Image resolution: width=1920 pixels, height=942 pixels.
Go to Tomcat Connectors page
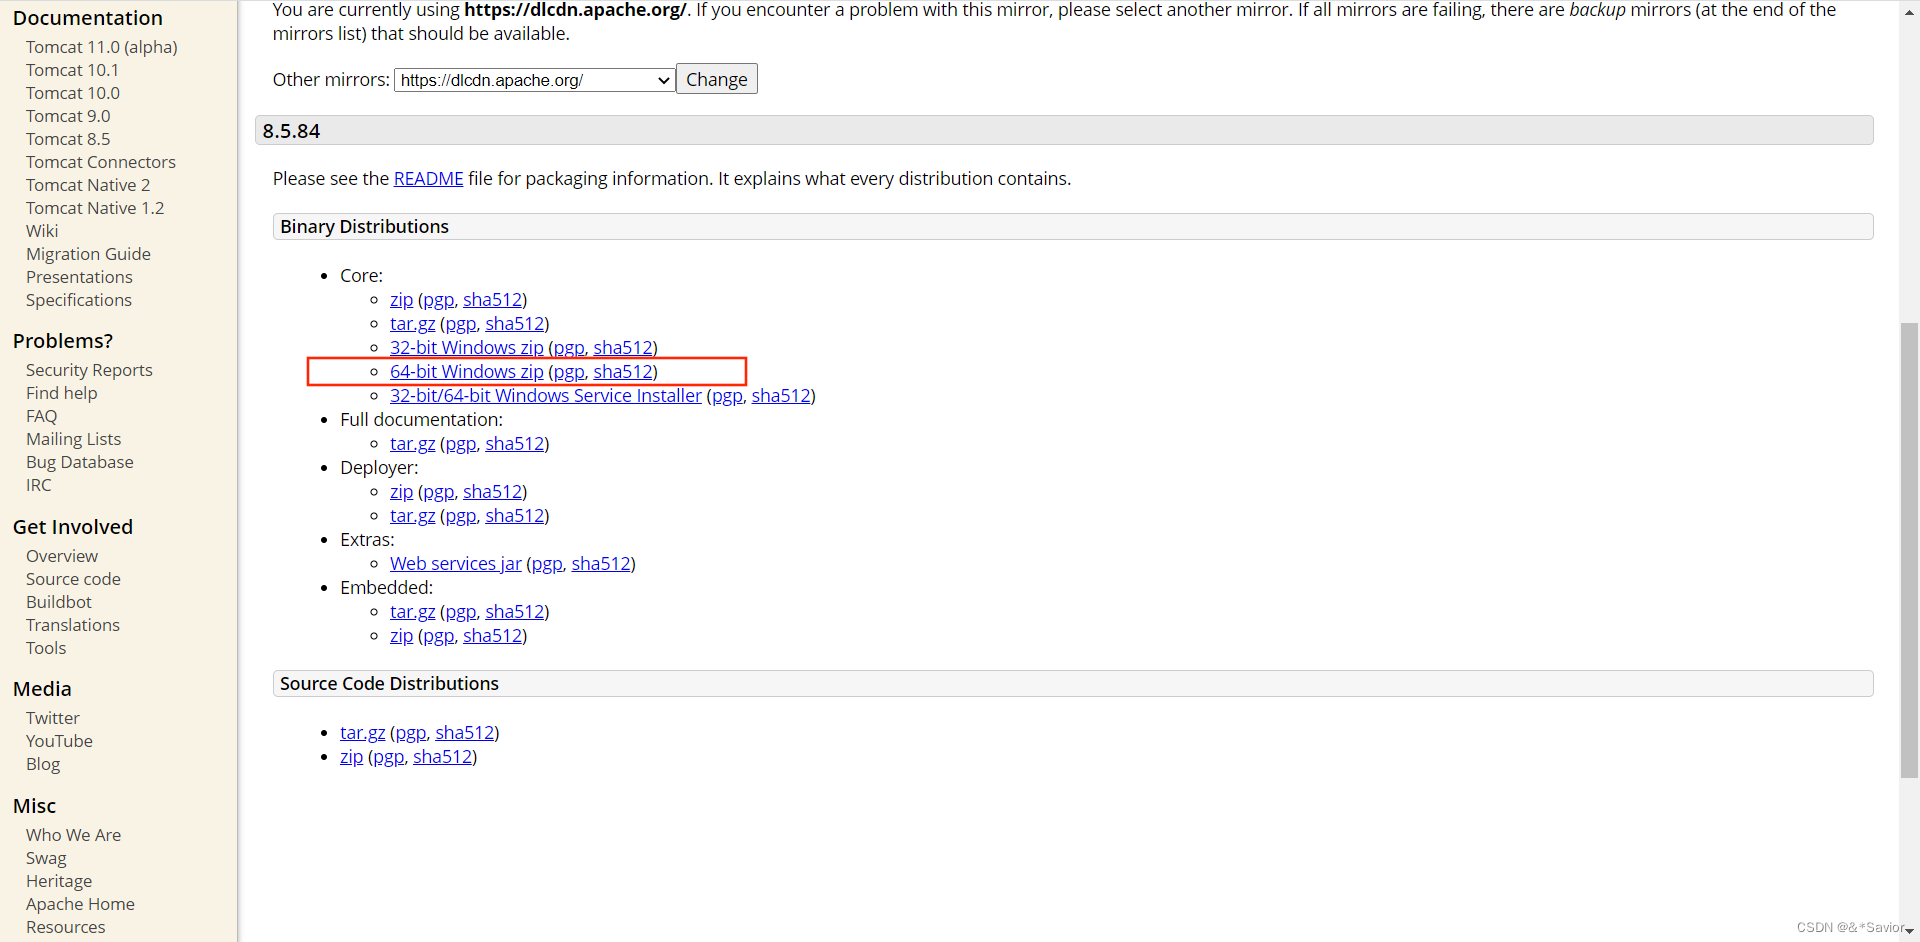tap(101, 162)
